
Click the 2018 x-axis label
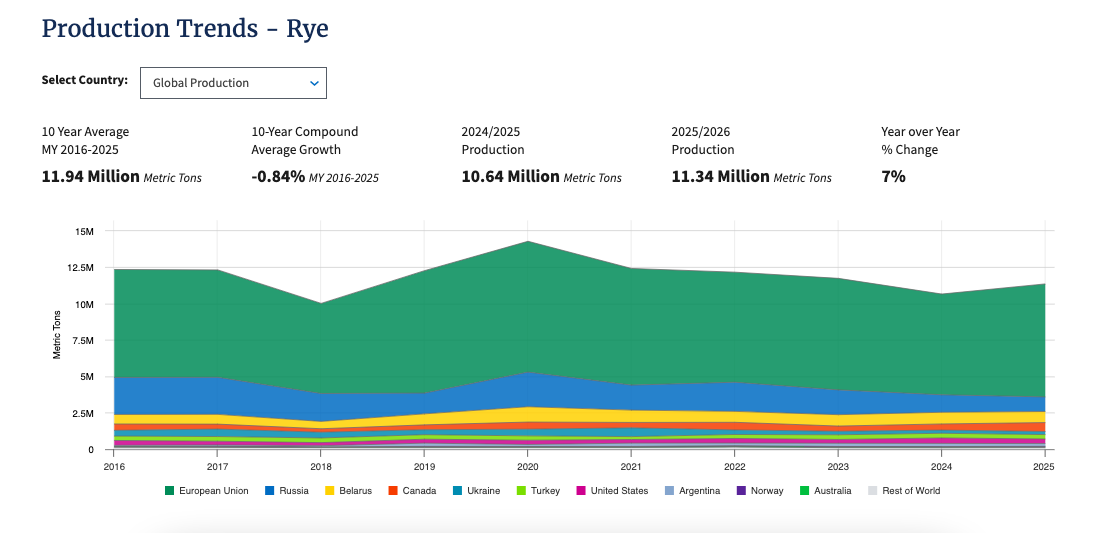321,466
